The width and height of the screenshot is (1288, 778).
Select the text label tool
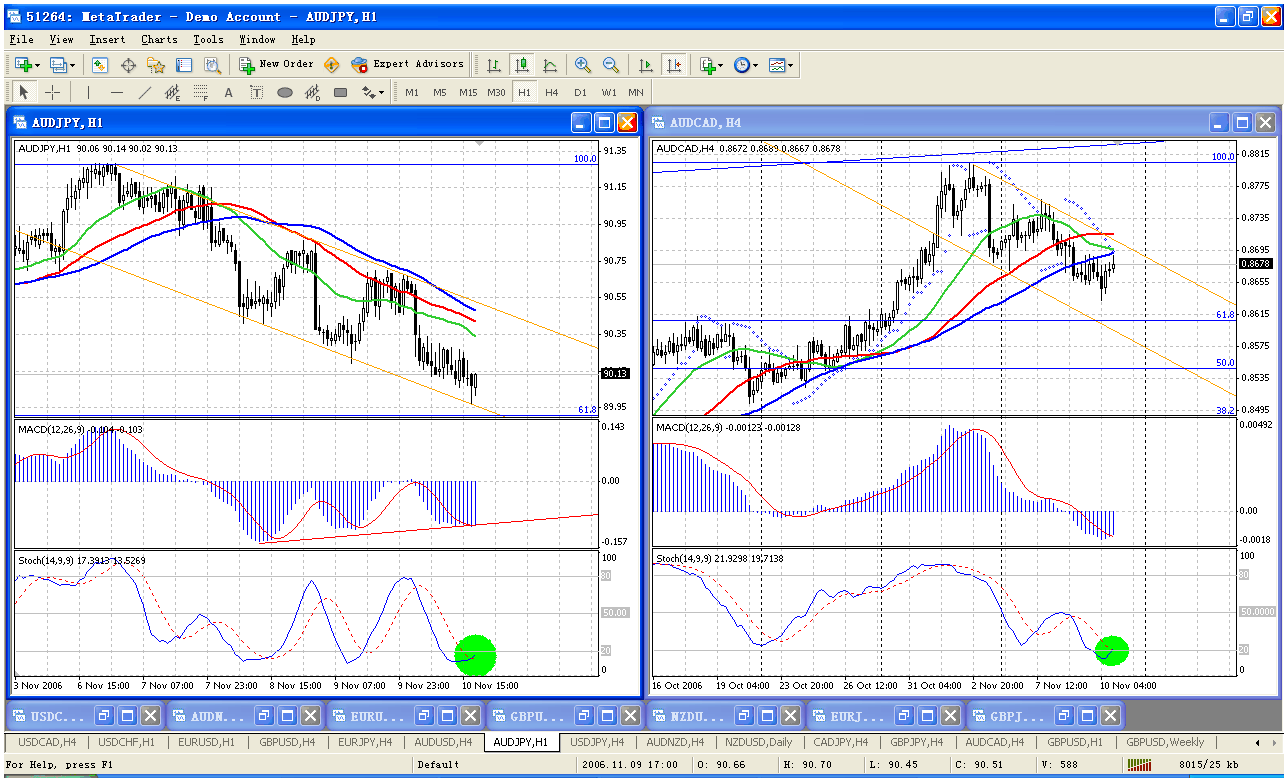point(257,93)
